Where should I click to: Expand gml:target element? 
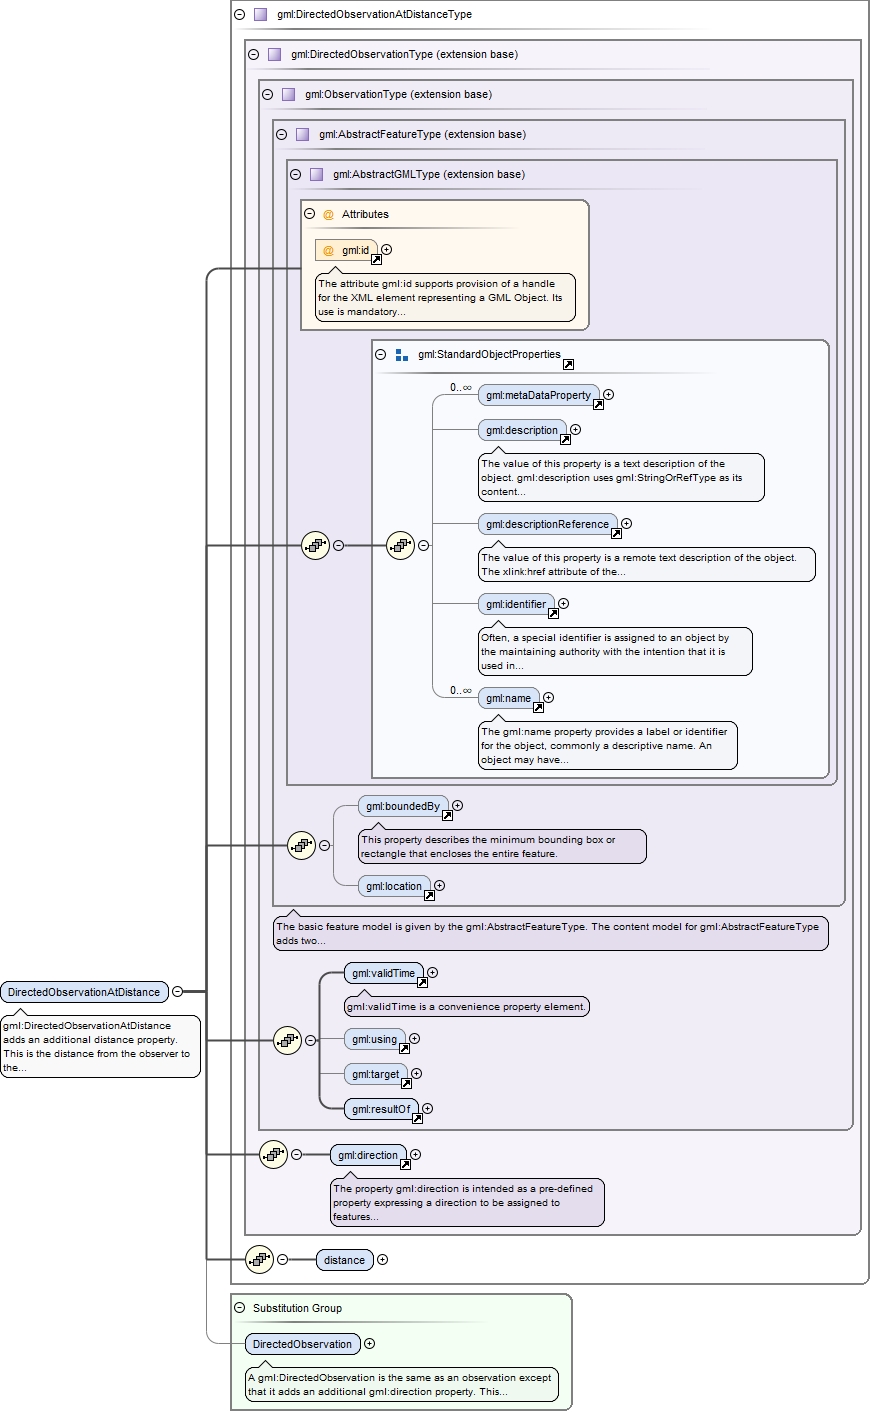pyautogui.click(x=416, y=1074)
